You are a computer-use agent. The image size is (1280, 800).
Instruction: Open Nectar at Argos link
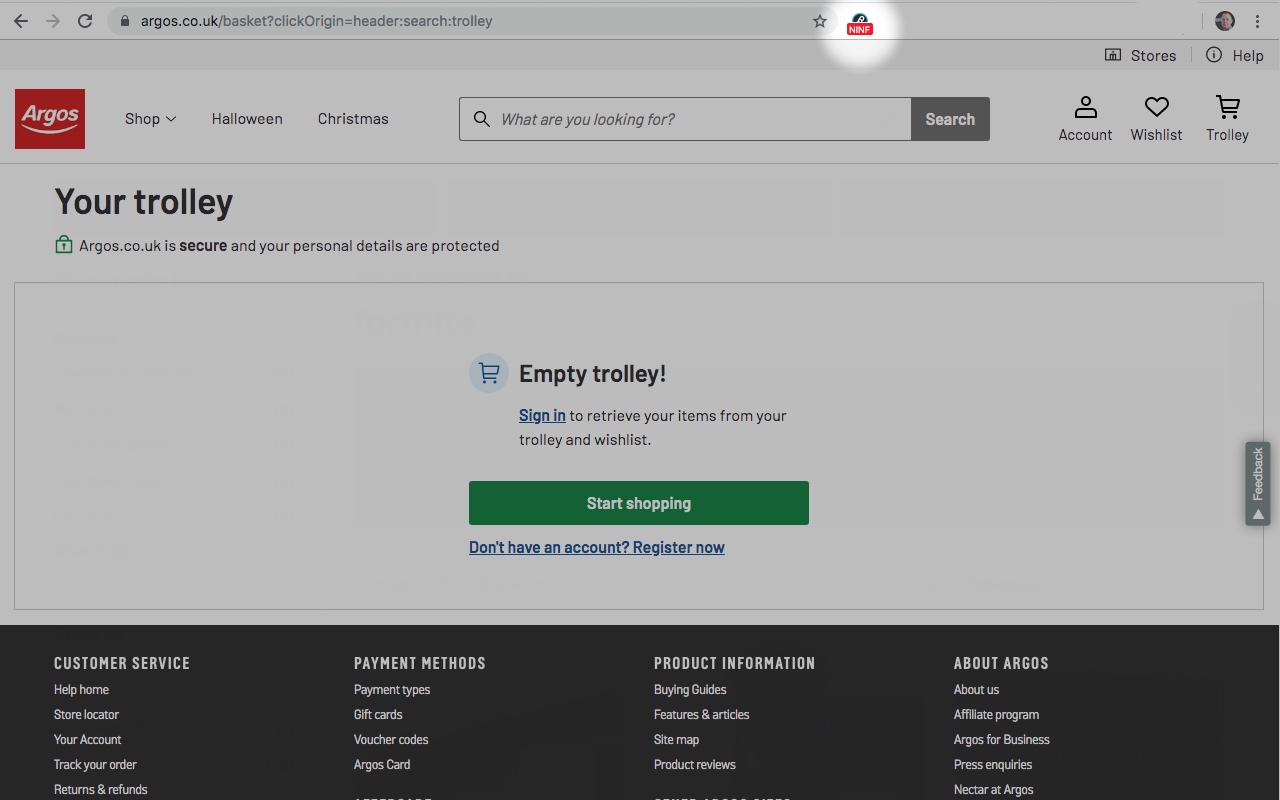[993, 789]
